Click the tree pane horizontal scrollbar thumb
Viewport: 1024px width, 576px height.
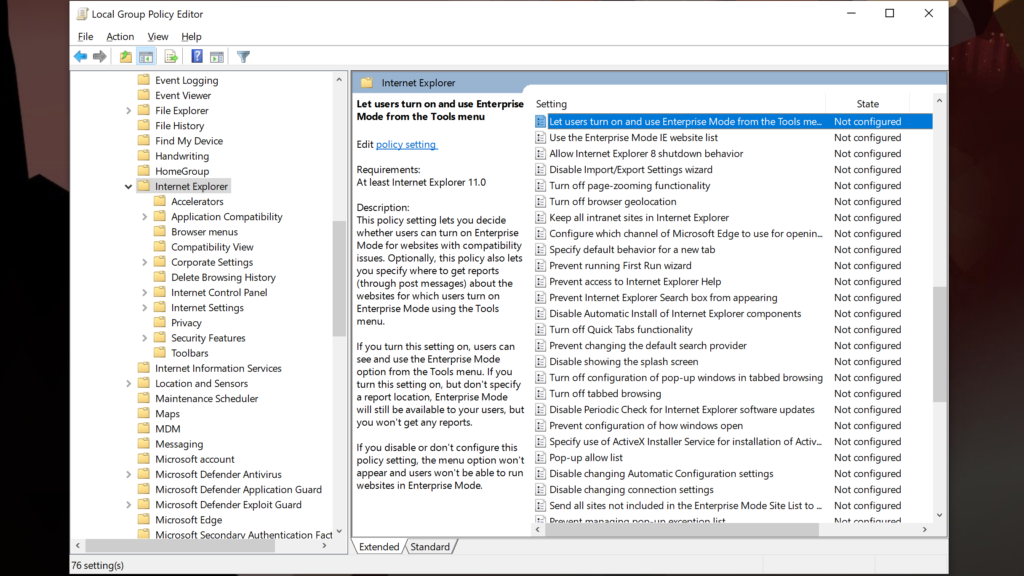[180, 545]
